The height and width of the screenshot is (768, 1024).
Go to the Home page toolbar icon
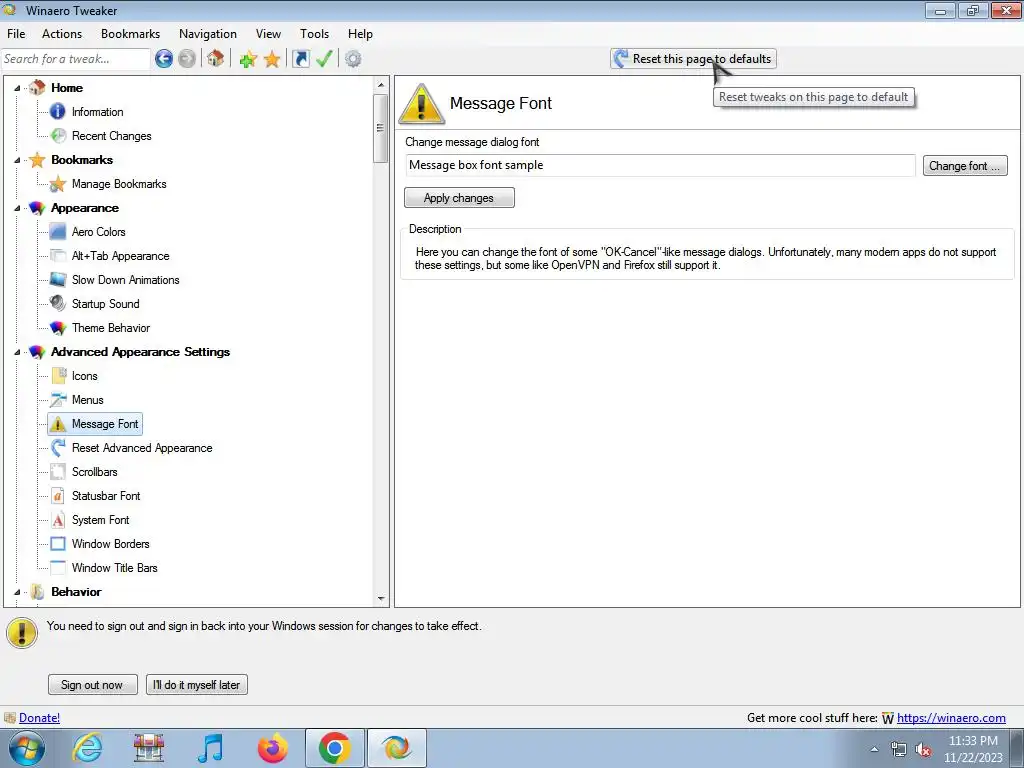coord(216,59)
